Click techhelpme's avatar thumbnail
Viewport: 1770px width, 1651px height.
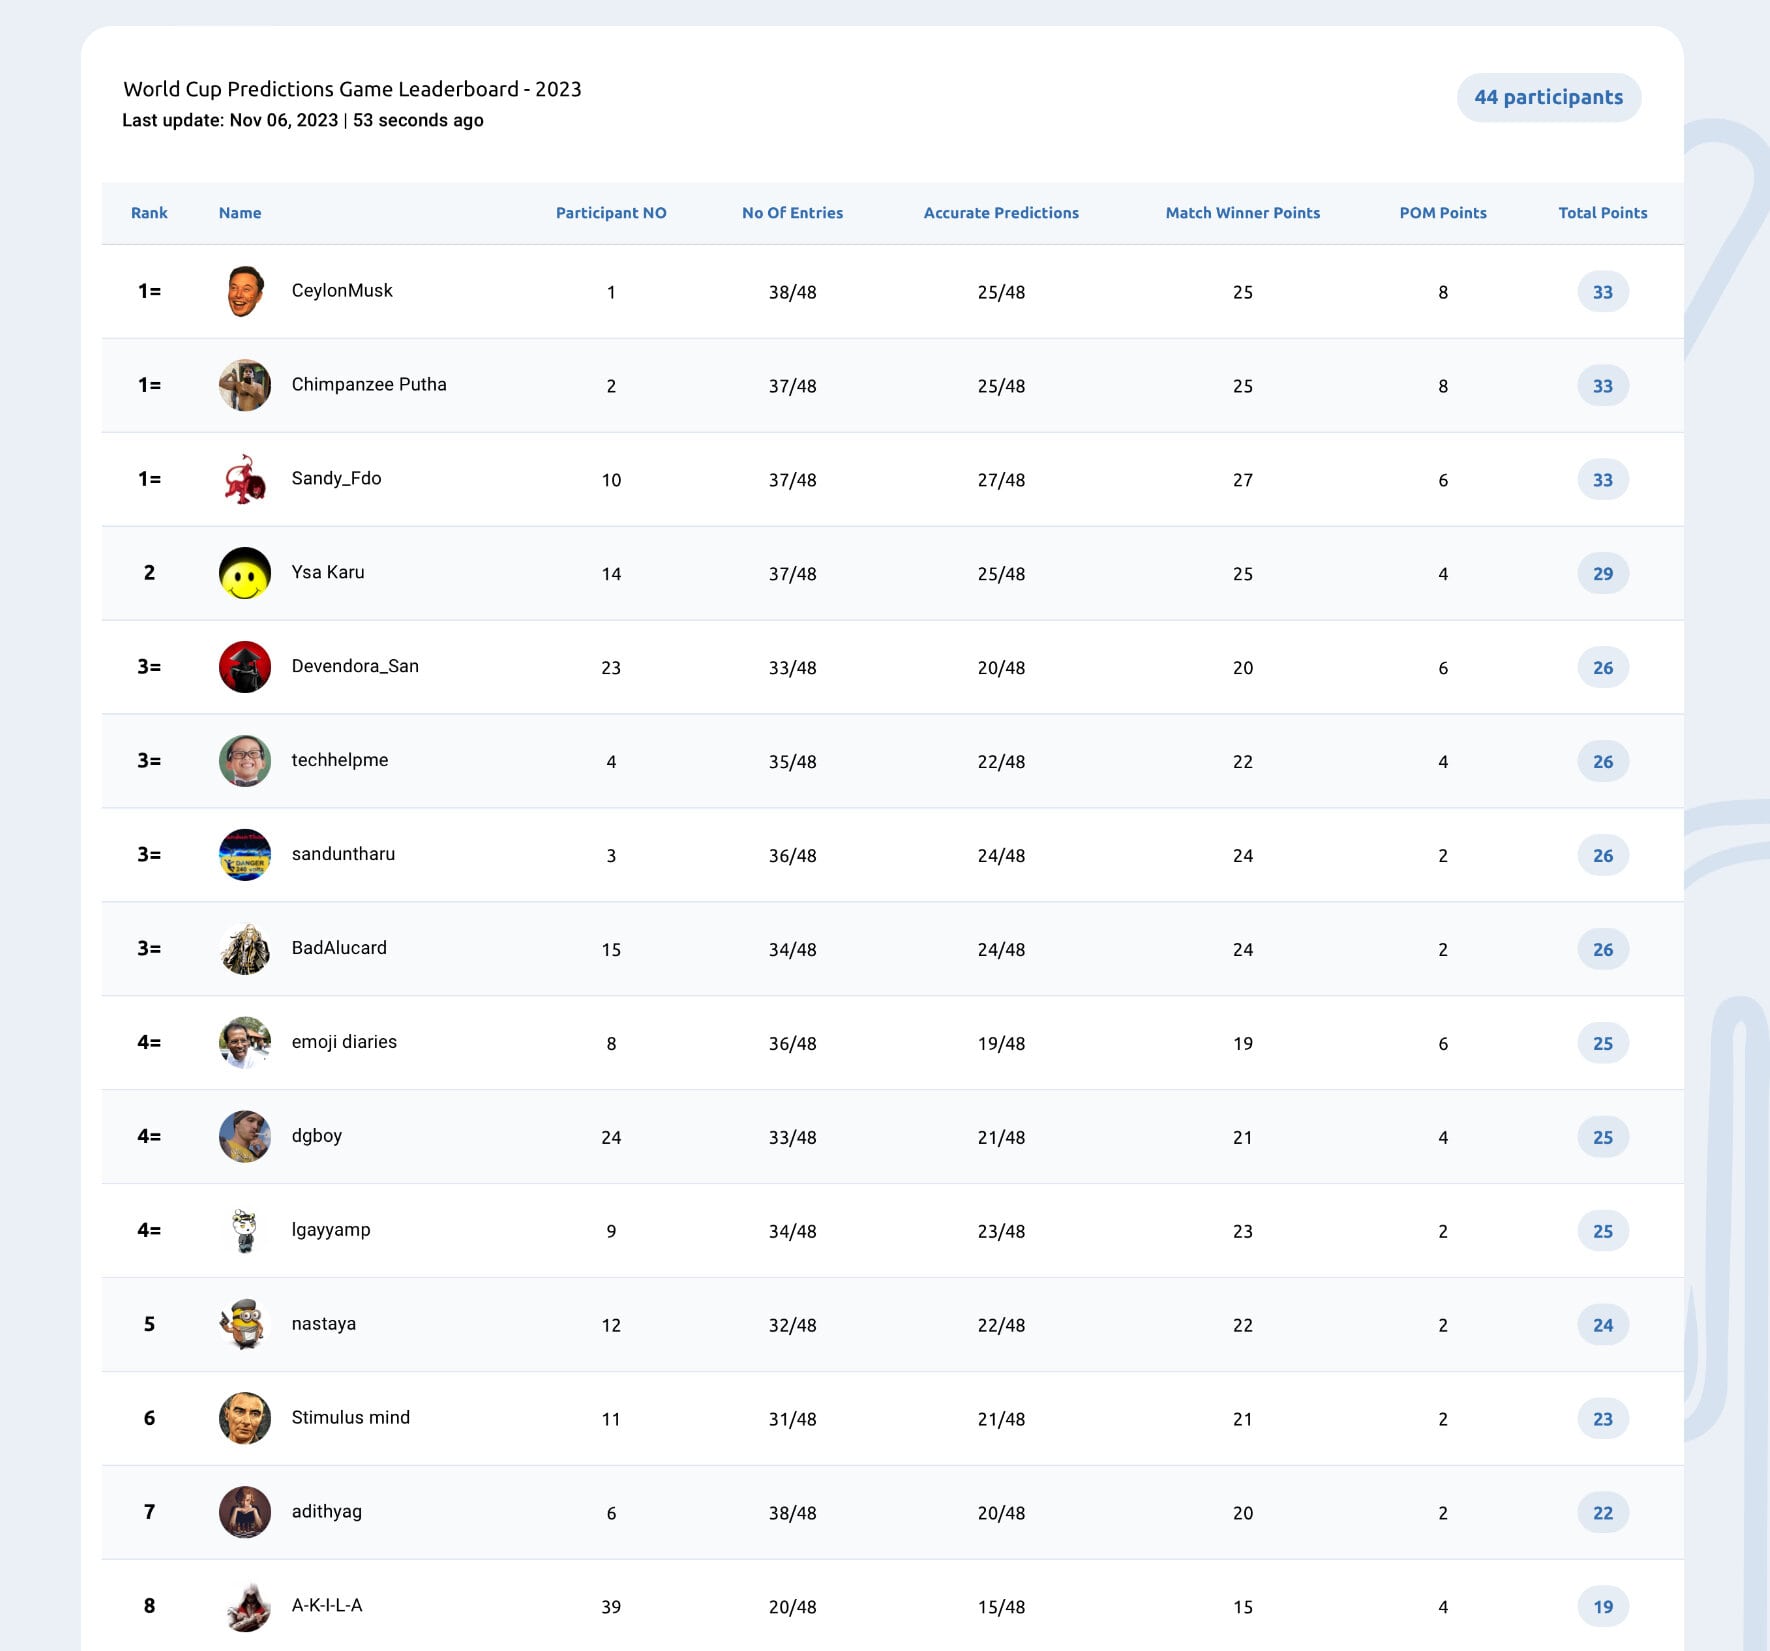click(245, 761)
